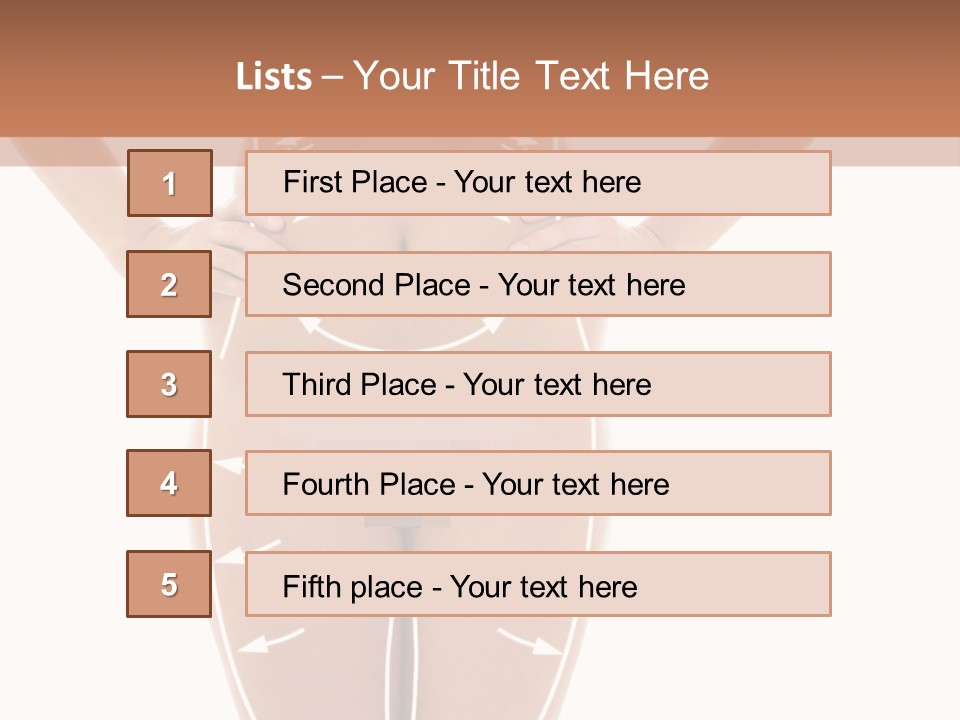Select the 'Your Title Text Here' heading text
960x720 pixels.
point(531,76)
